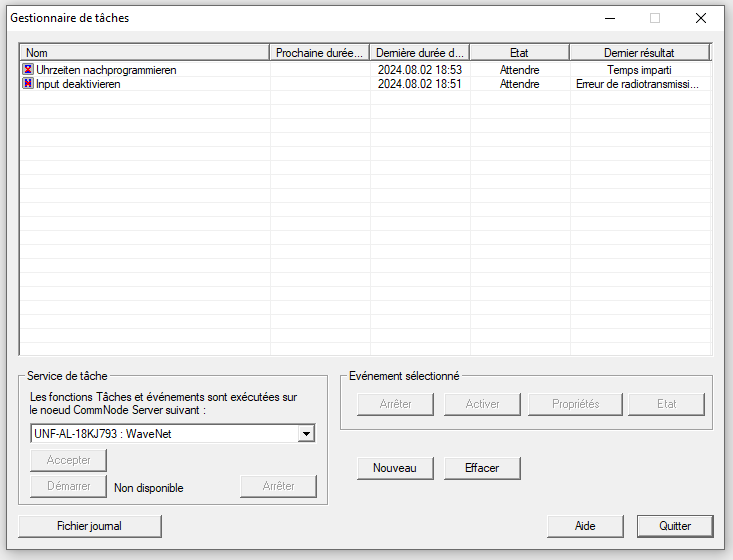Exit using the Quitter button
The height and width of the screenshot is (560, 733).
675,526
